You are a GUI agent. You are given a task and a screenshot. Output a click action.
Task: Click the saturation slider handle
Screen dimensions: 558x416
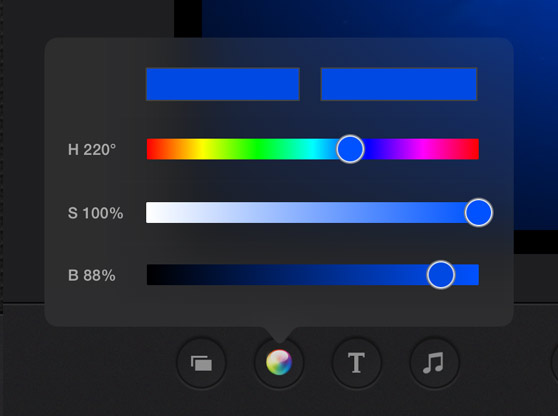point(479,212)
